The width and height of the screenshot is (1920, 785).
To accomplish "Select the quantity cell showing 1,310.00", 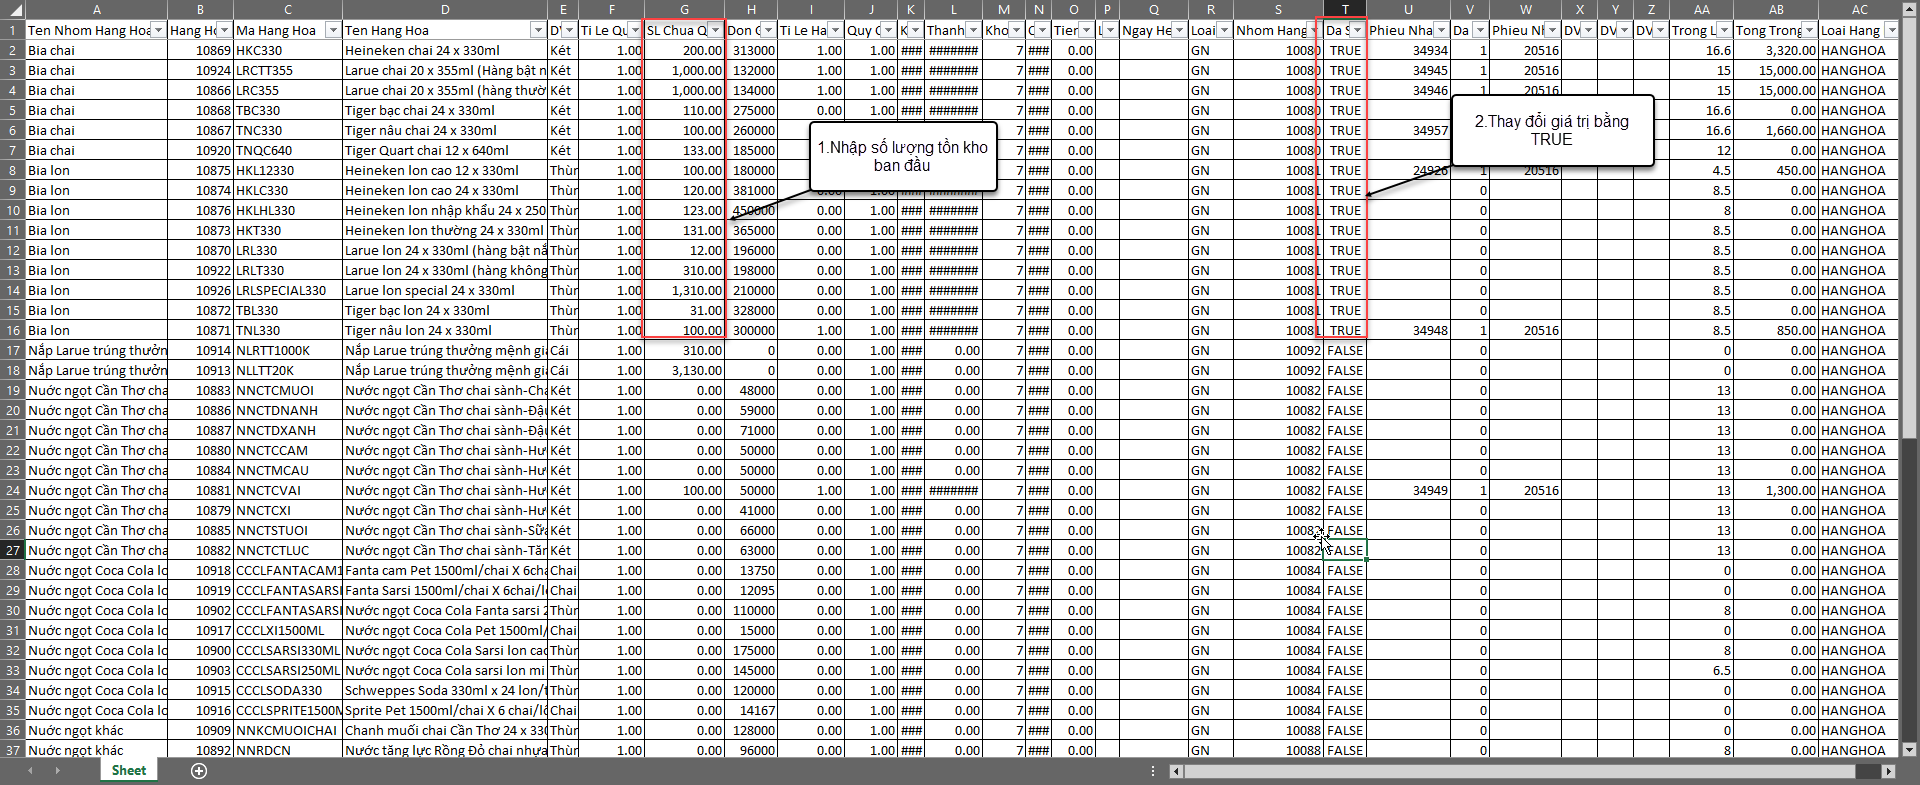I will [x=685, y=290].
